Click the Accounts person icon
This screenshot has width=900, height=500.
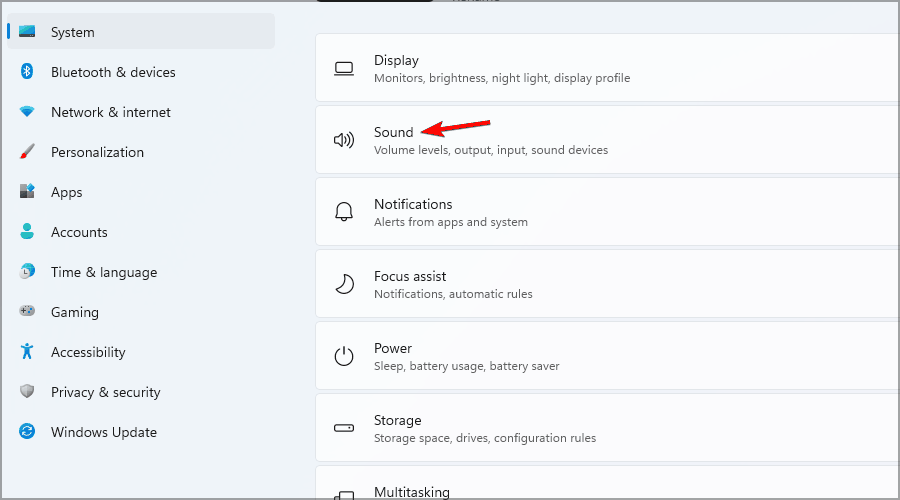pos(28,232)
